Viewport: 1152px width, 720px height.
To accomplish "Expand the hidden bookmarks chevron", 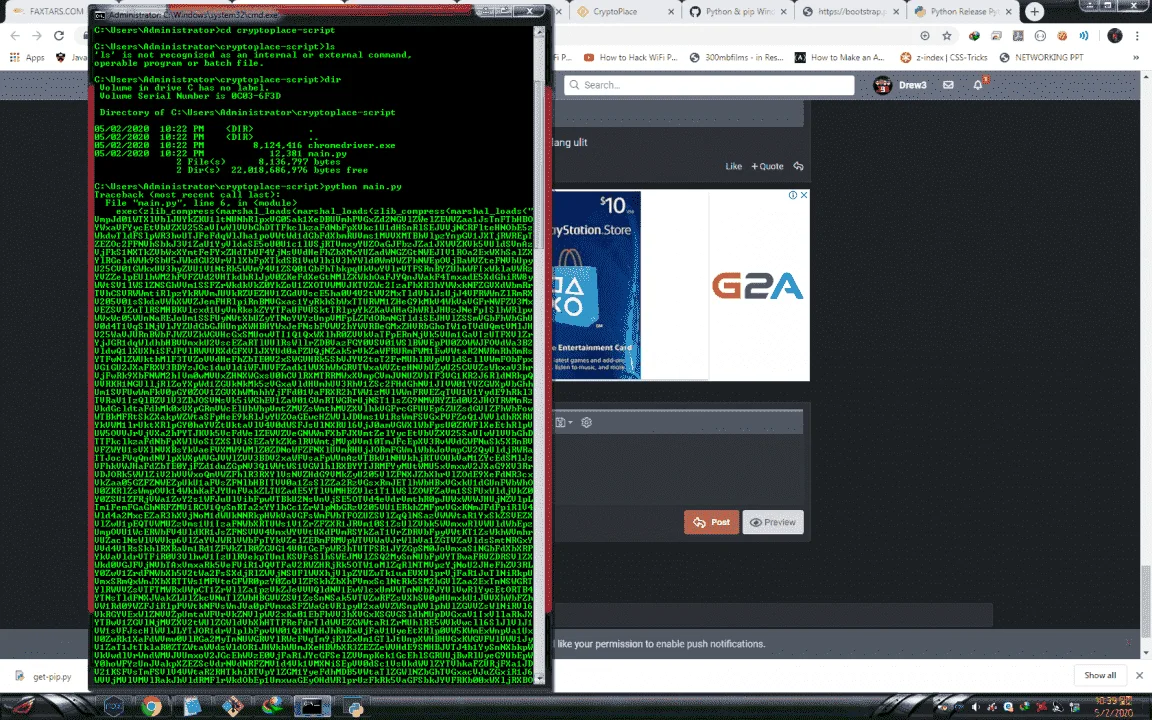I will pos(1136,57).
